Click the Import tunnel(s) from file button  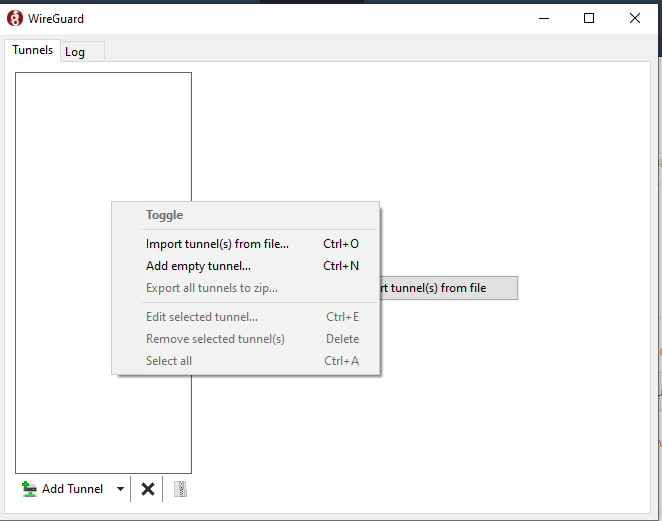click(448, 288)
